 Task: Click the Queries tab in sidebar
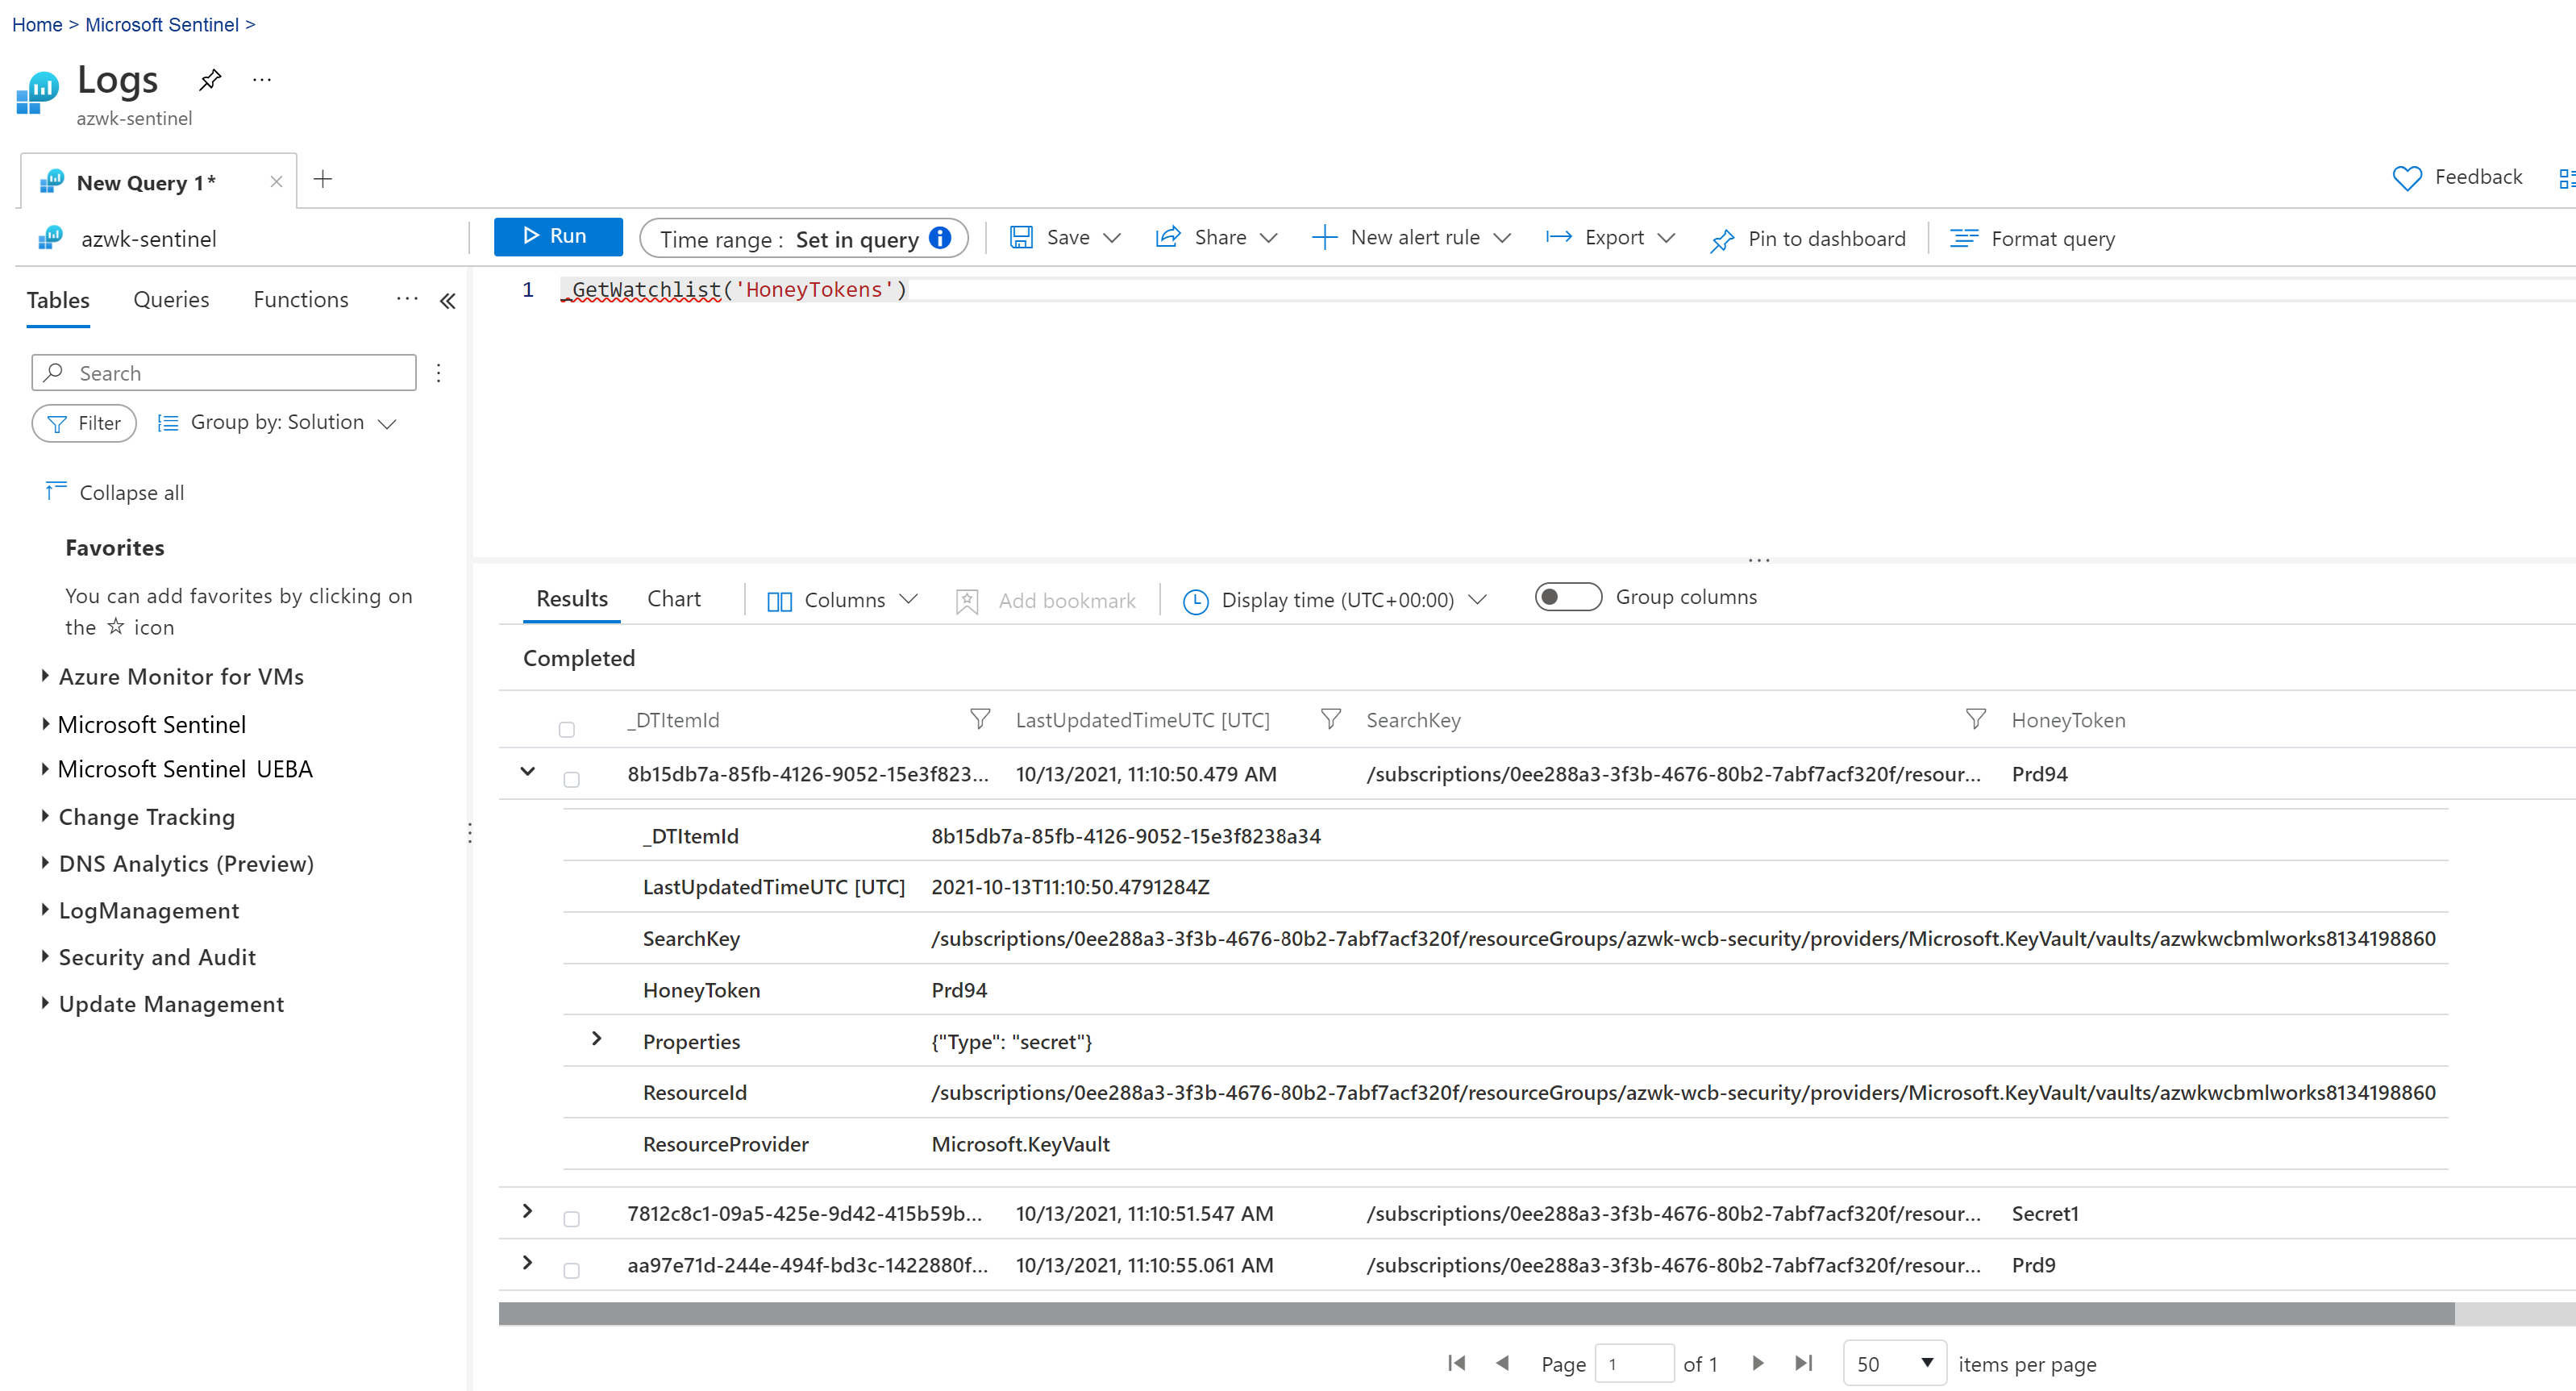point(171,300)
